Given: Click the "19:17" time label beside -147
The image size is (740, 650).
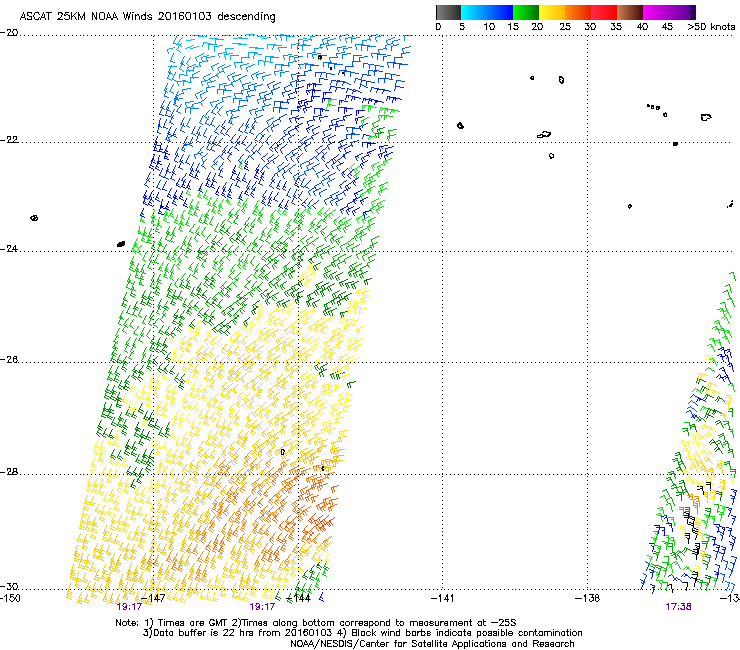Looking at the screenshot, I should pos(129,607).
